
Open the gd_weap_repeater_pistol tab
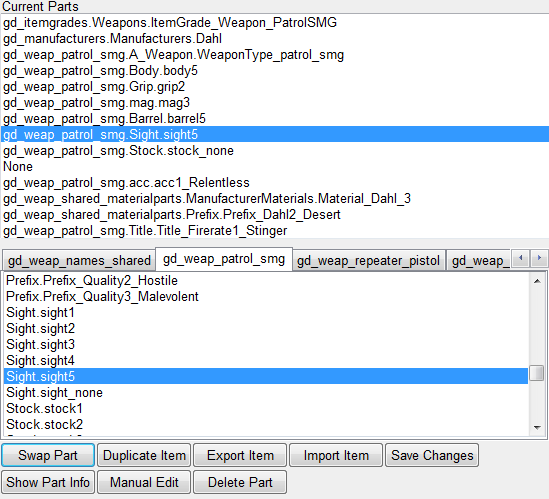point(368,261)
